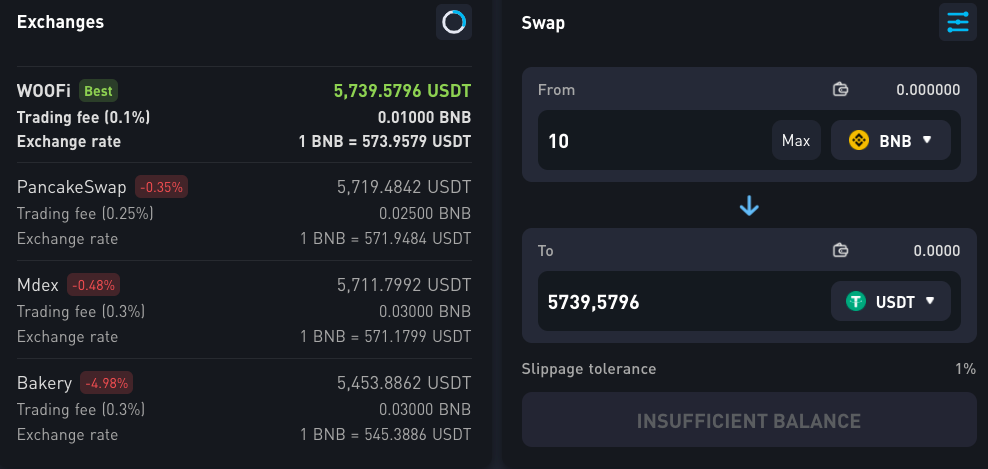Open the USDT token dropdown

pyautogui.click(x=891, y=301)
